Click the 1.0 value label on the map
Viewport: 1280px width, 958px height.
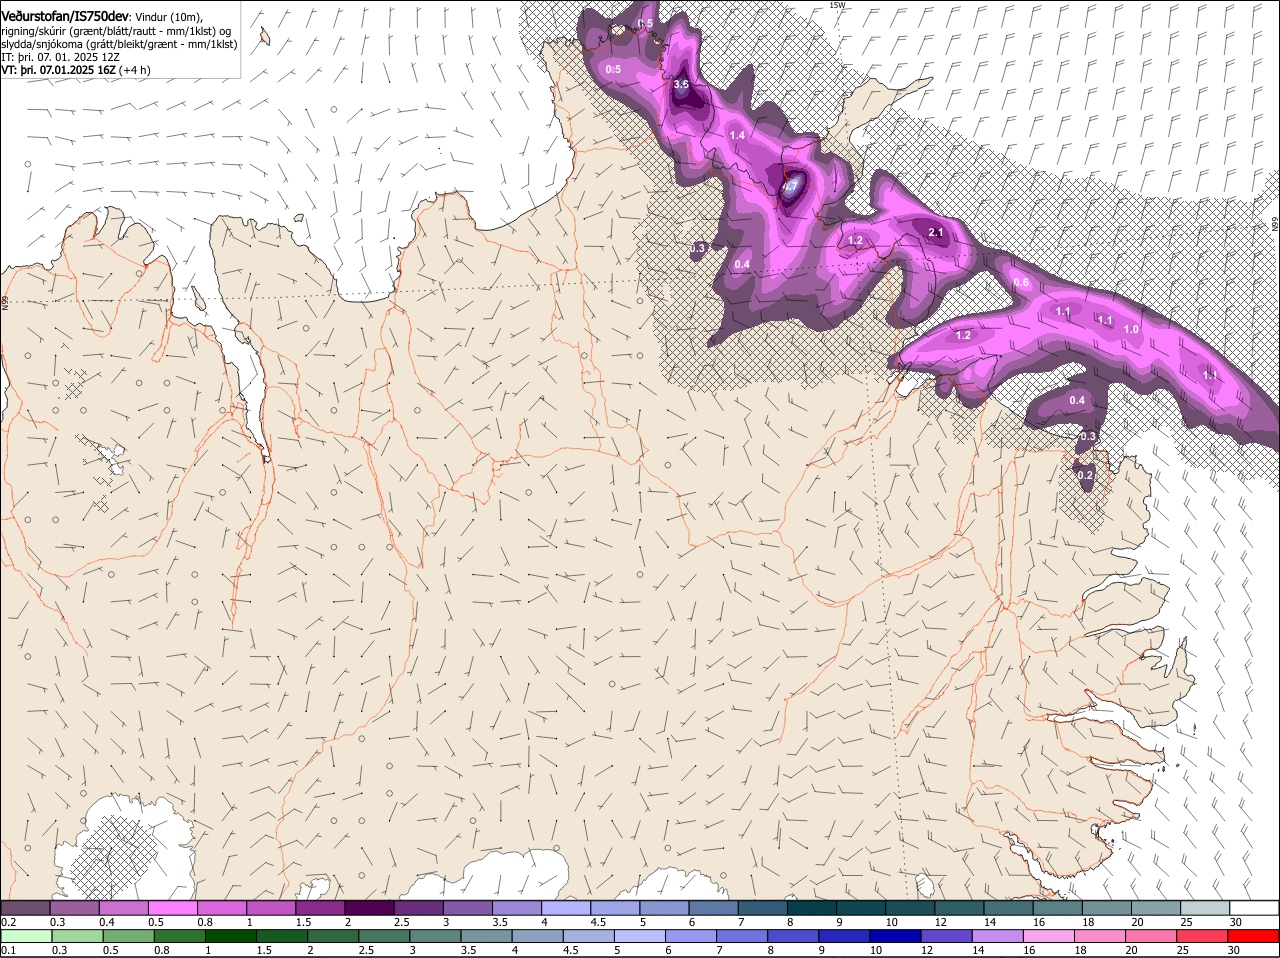coord(1131,329)
